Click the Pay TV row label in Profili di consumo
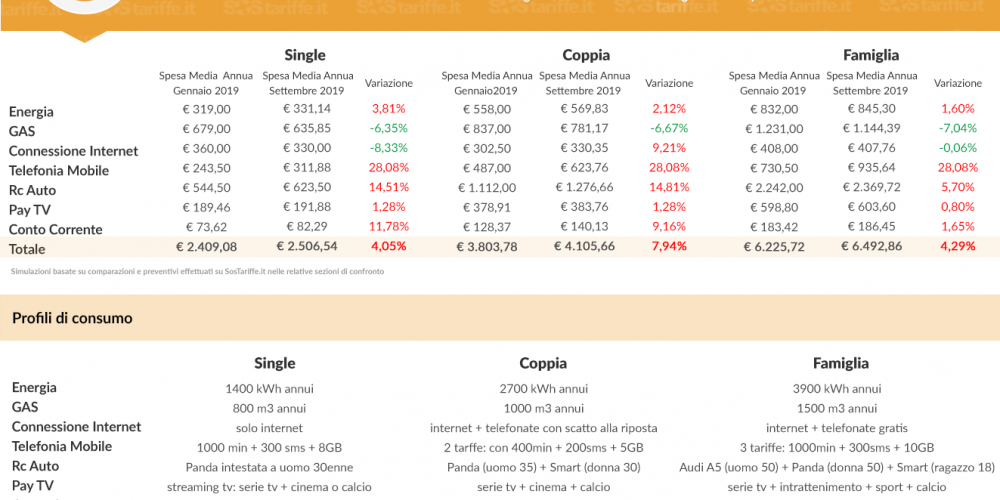1000x500 pixels. pos(32,486)
